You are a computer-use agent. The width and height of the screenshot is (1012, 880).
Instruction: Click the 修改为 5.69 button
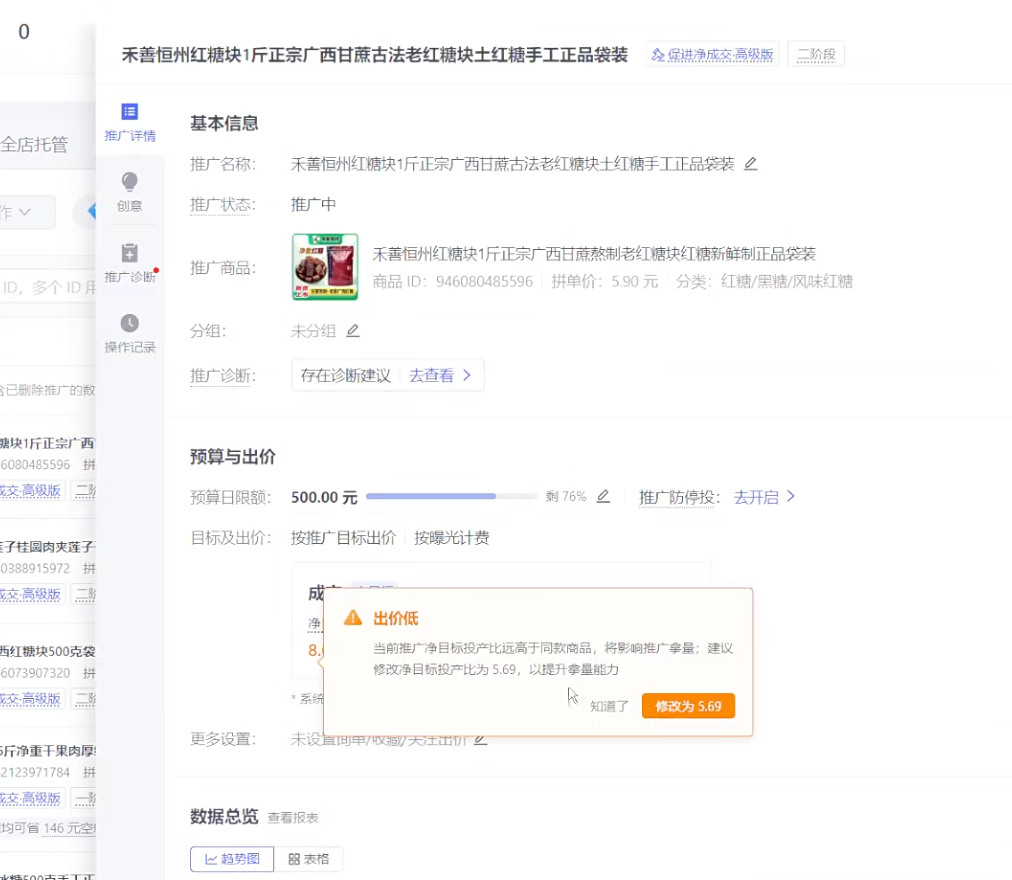tap(688, 706)
